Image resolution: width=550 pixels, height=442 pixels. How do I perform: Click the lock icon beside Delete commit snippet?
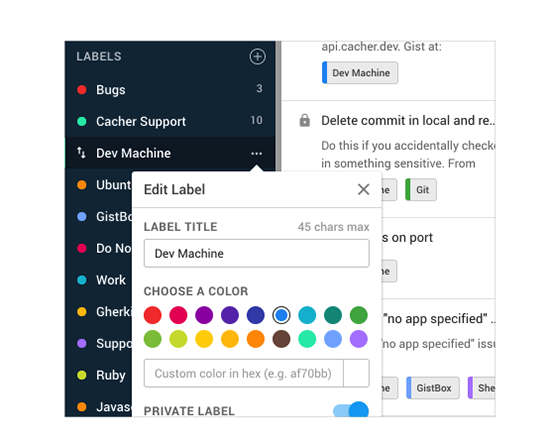pyautogui.click(x=304, y=120)
